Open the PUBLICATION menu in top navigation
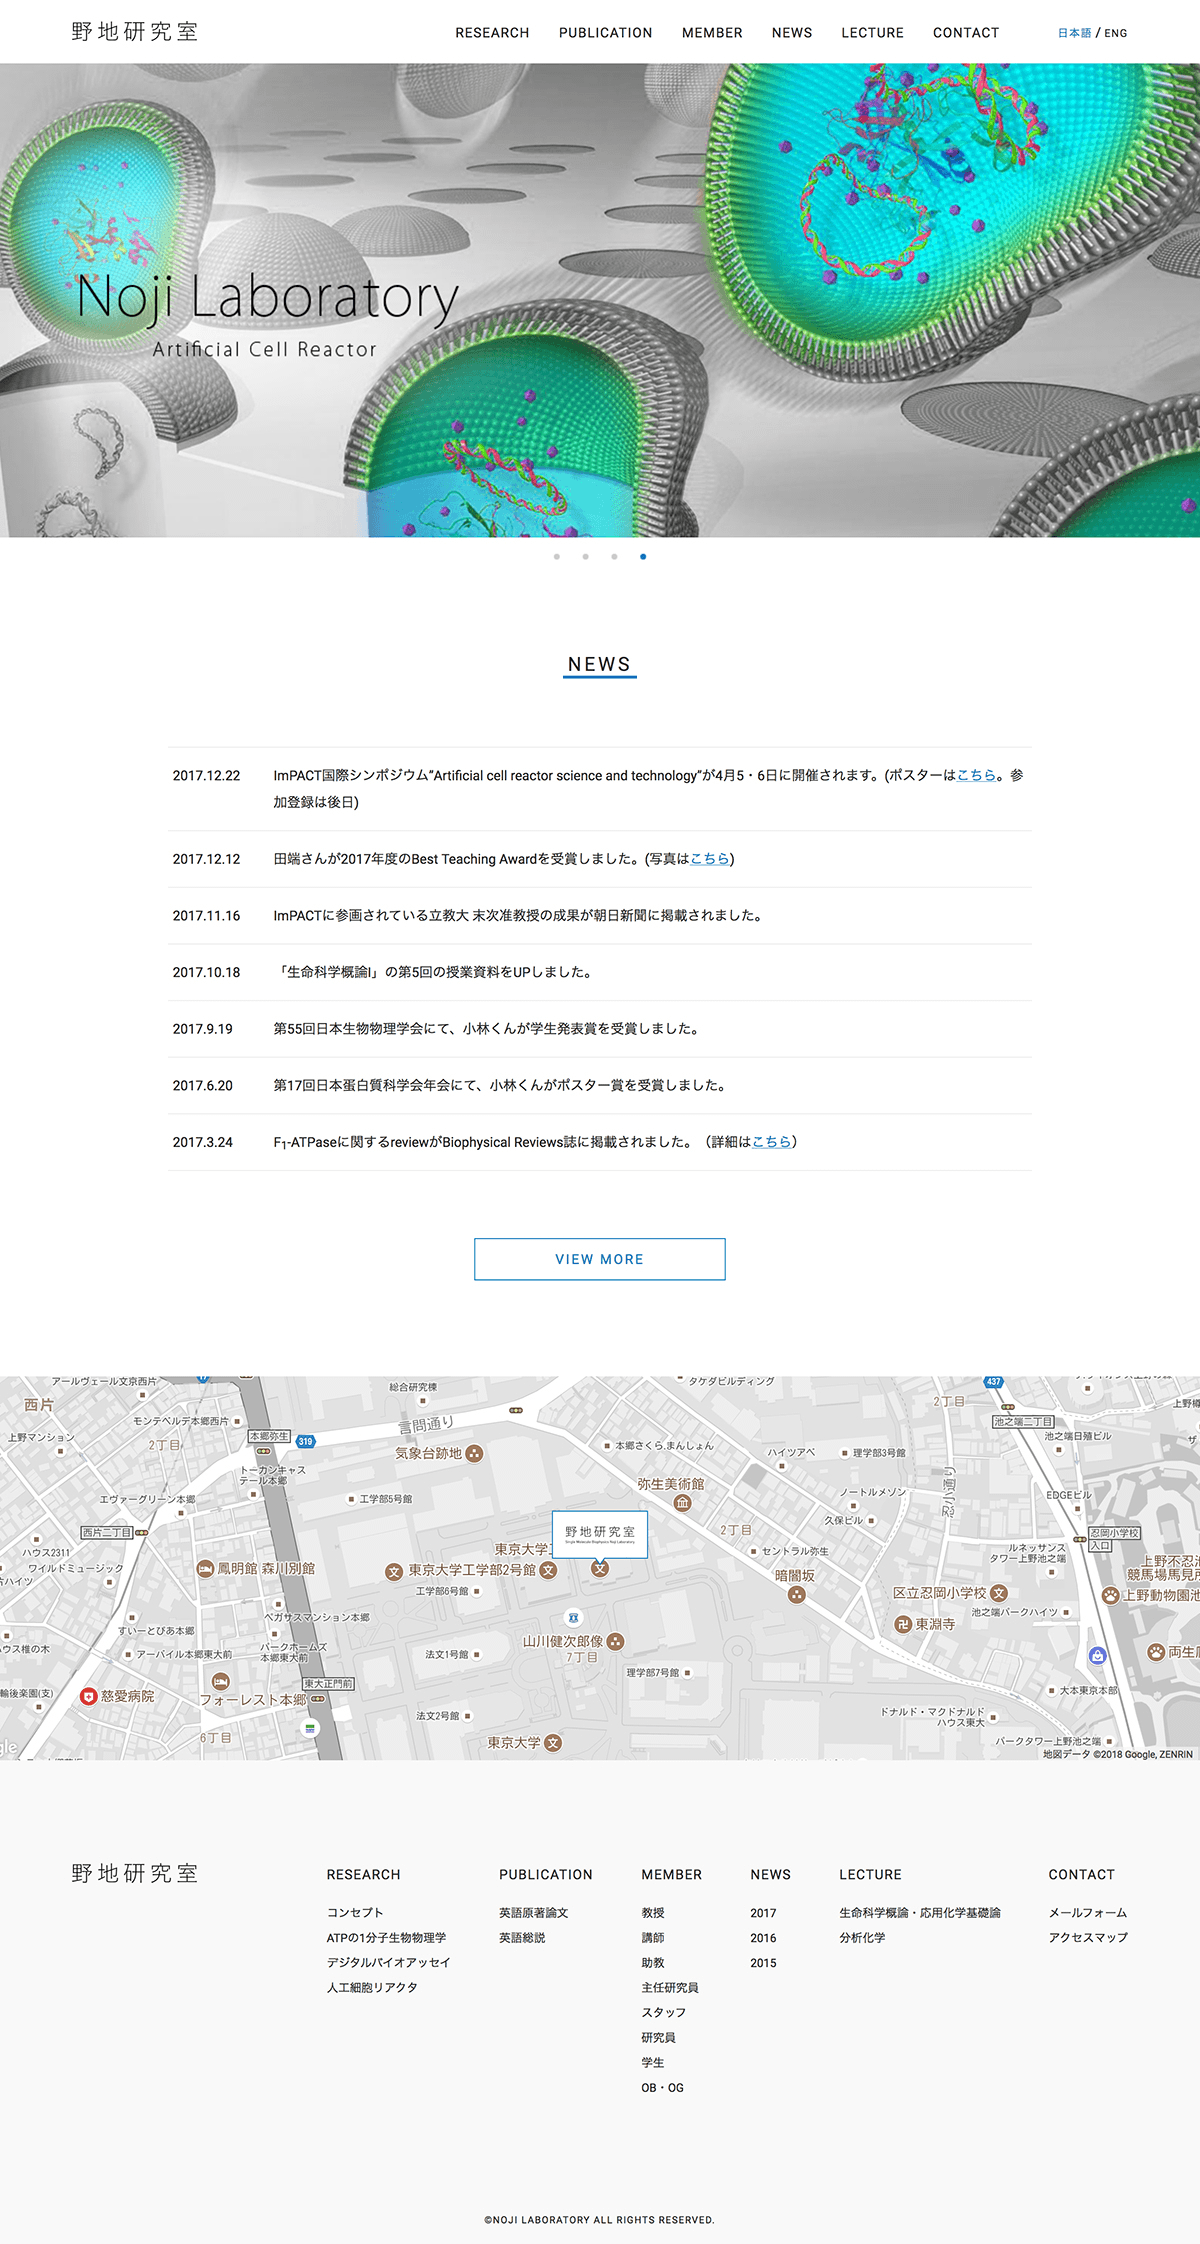The width and height of the screenshot is (1200, 2244). (605, 33)
